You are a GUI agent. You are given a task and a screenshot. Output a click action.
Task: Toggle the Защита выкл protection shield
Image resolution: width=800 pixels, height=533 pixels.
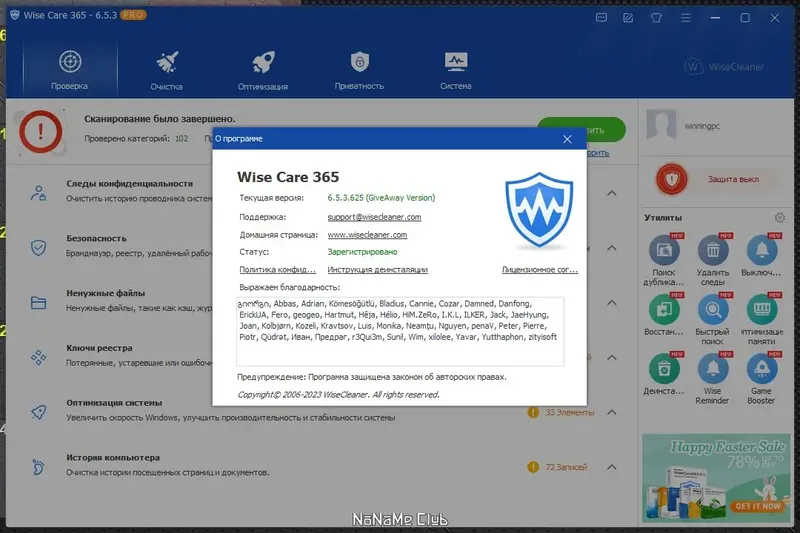671,179
